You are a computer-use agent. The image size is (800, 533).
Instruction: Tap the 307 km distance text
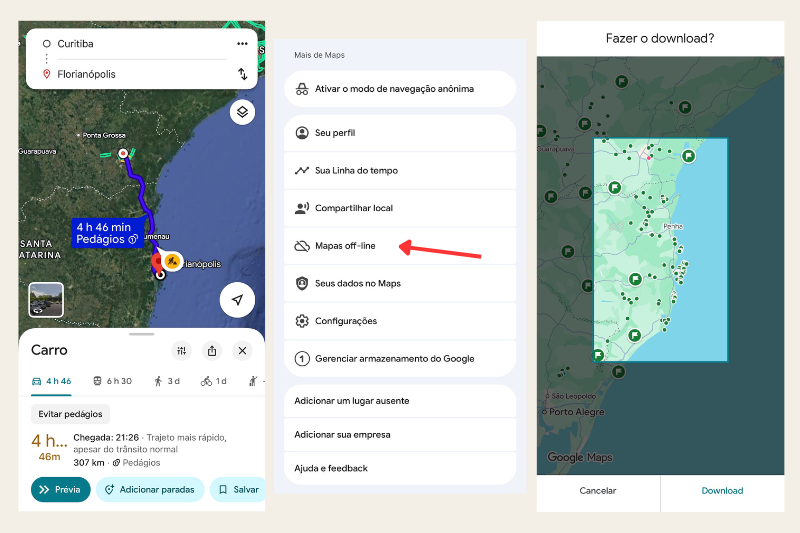89,463
